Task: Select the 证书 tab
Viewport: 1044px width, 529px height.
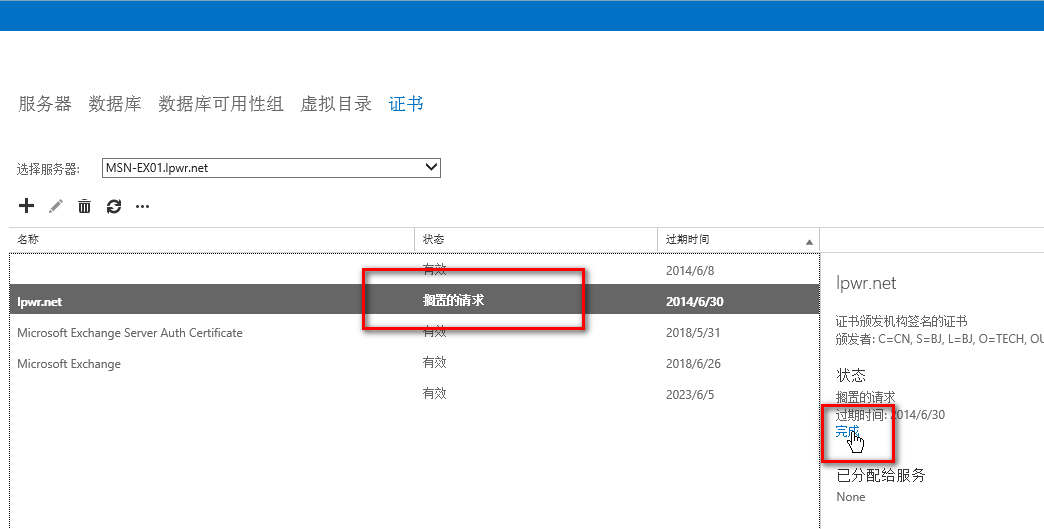Action: point(406,104)
